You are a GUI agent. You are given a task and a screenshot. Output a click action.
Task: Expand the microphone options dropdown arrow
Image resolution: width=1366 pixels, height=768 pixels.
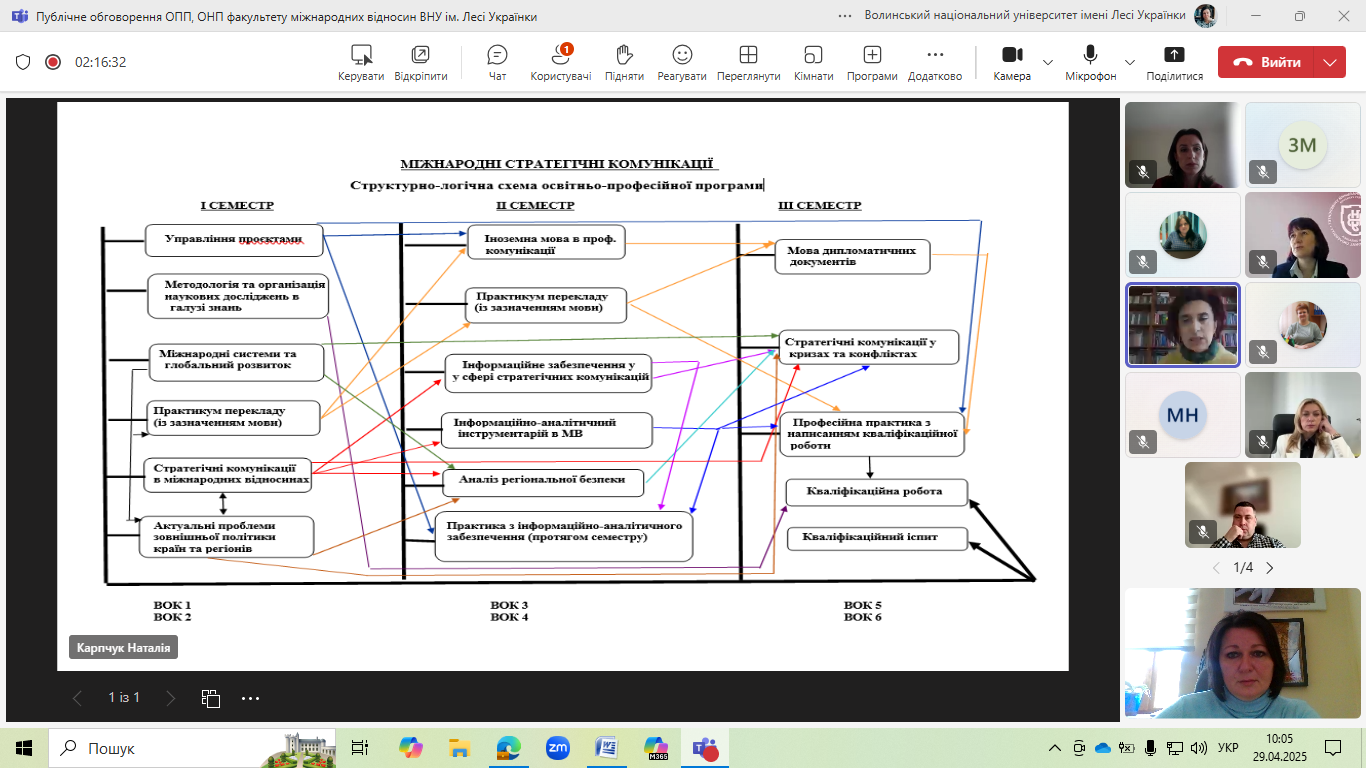pos(1130,62)
